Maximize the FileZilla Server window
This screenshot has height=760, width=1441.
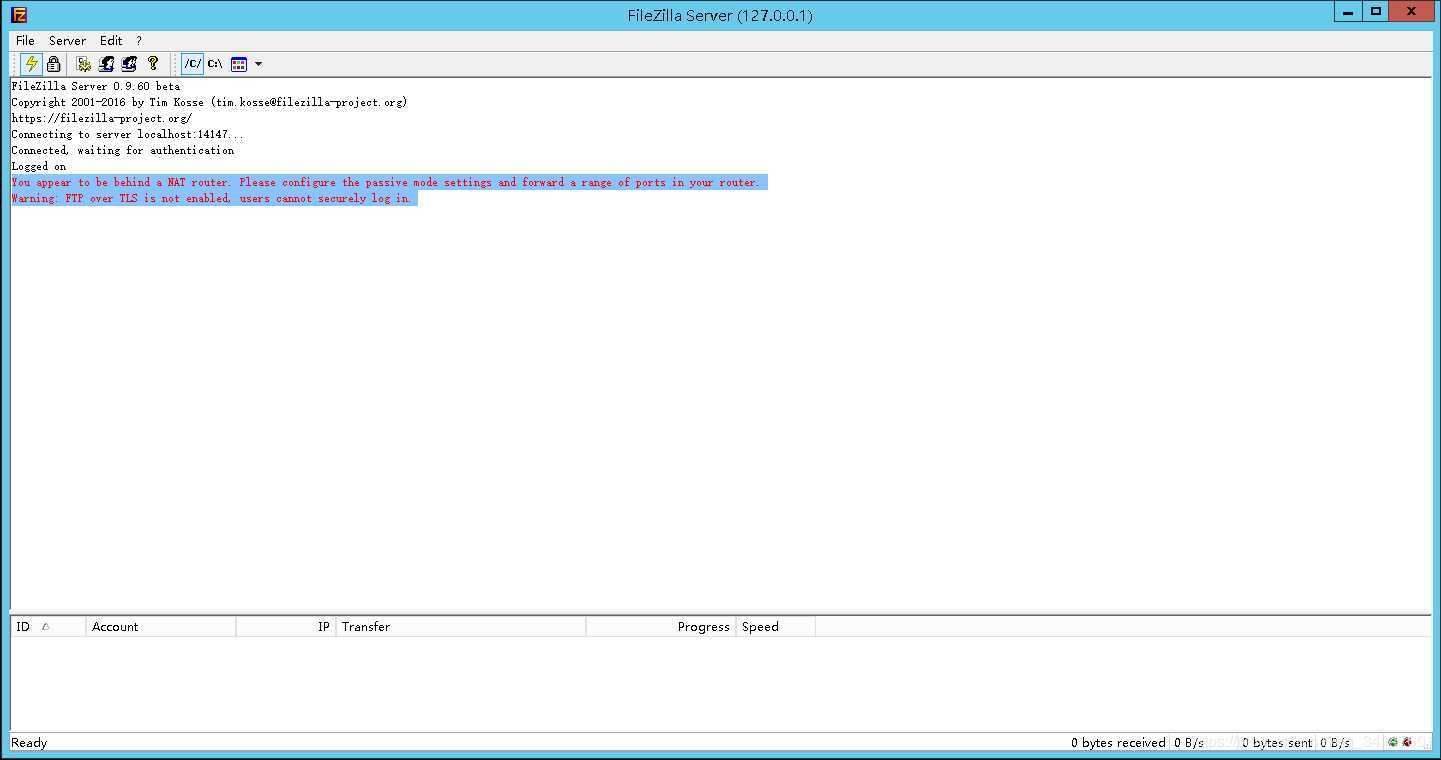[1375, 11]
